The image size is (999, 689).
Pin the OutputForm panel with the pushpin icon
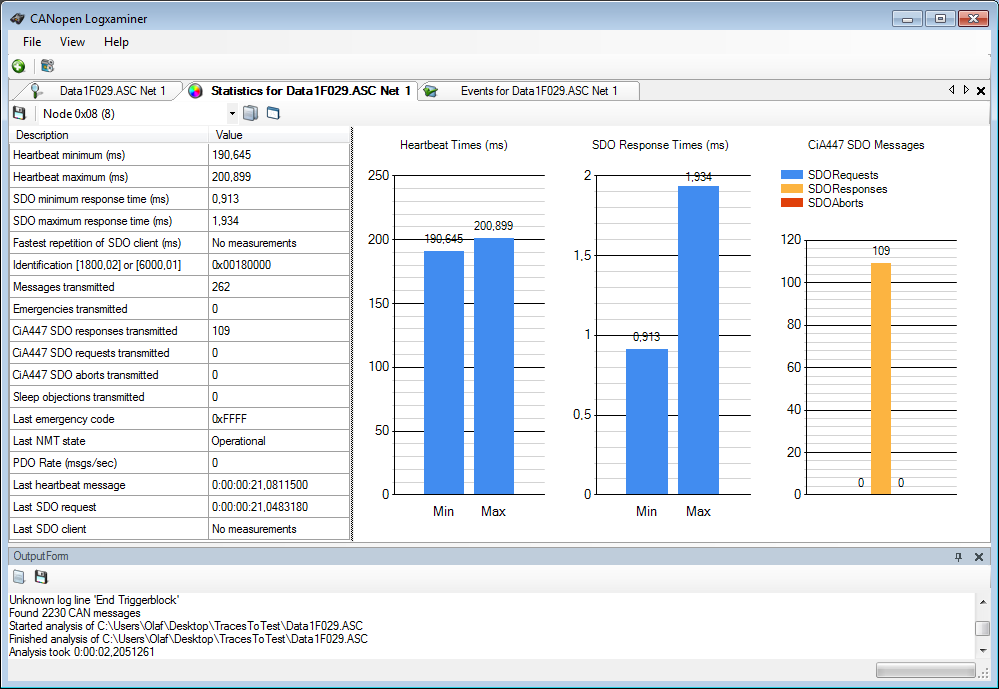click(x=958, y=556)
